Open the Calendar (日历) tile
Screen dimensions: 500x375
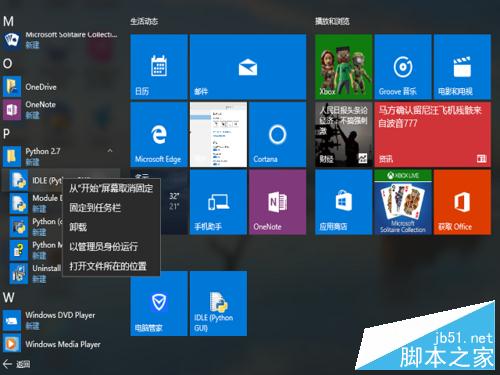159,67
